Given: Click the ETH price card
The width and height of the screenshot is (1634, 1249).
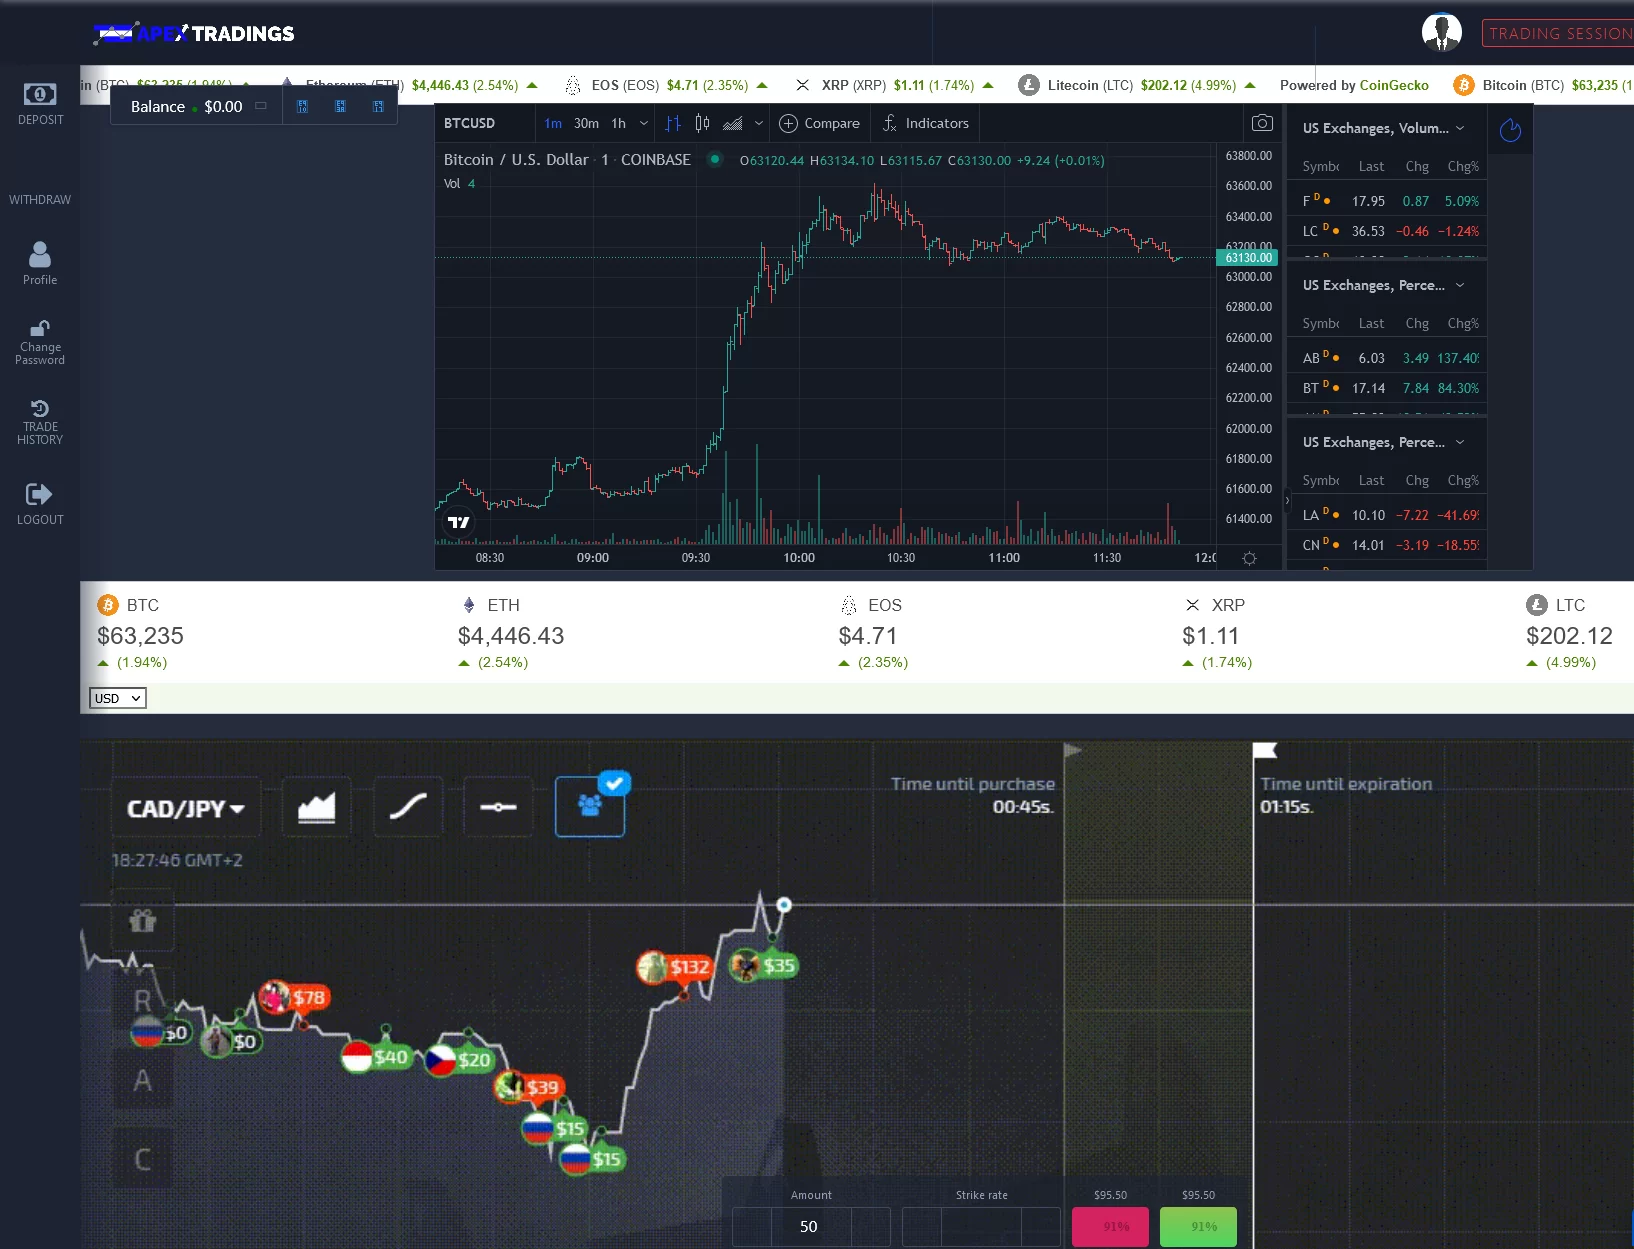Looking at the screenshot, I should point(511,633).
